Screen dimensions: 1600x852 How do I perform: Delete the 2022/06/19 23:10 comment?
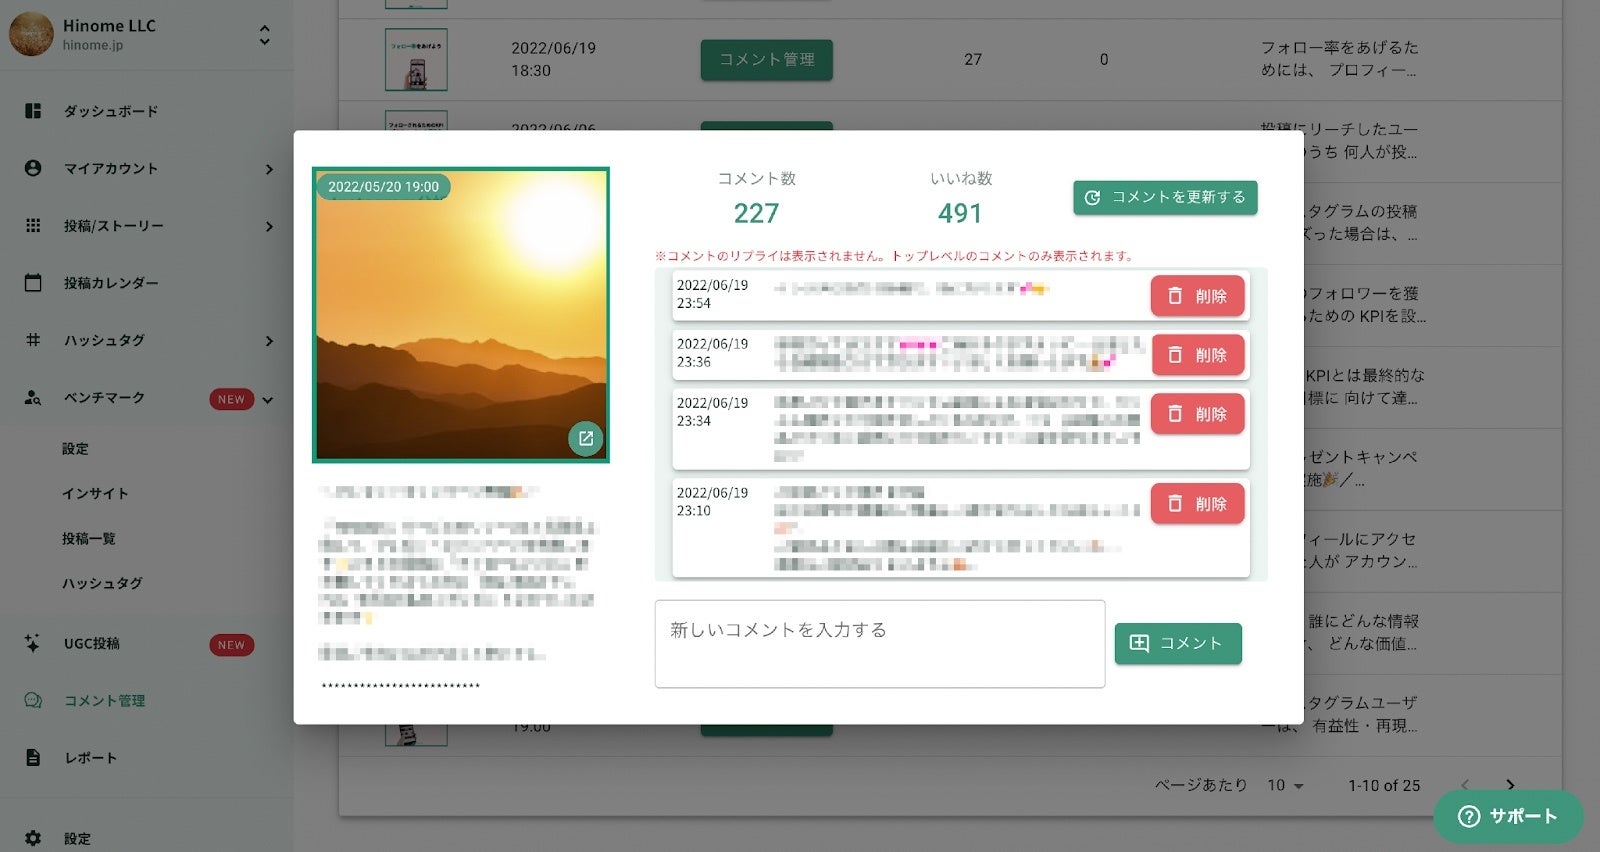[x=1198, y=504]
